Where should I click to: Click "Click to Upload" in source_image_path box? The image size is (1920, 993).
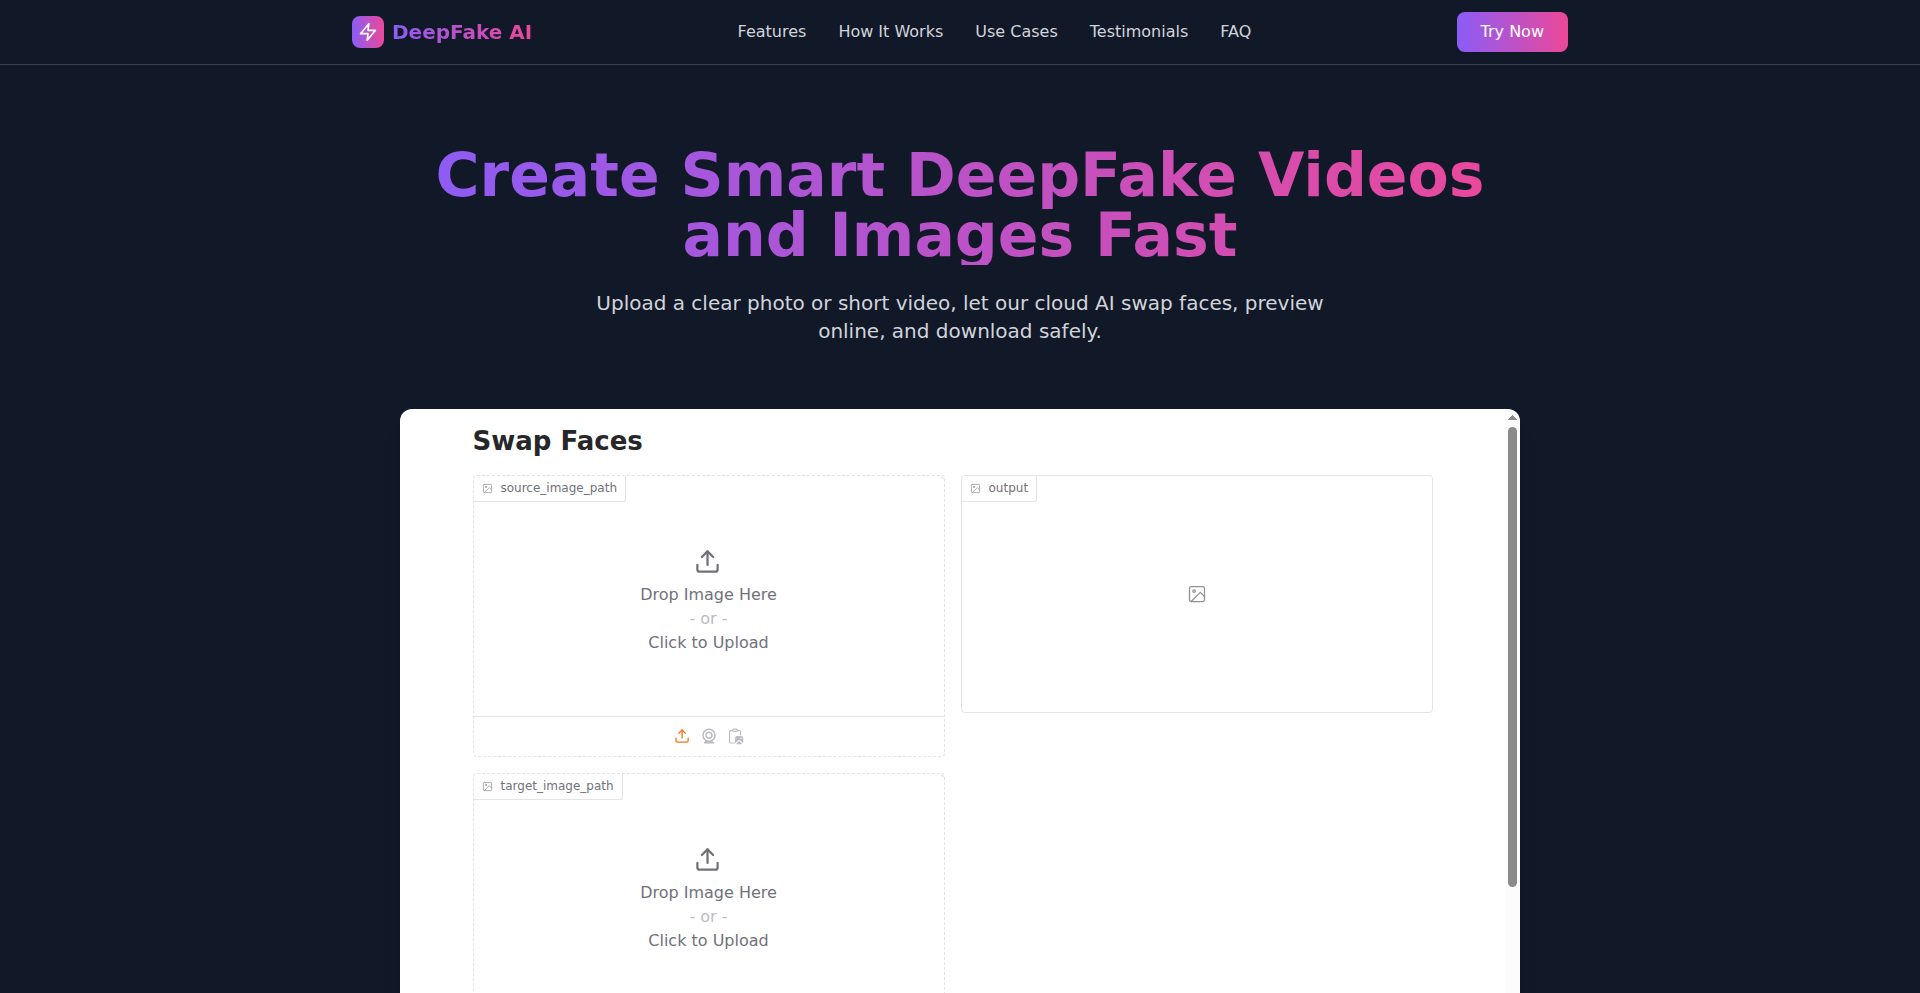point(708,642)
